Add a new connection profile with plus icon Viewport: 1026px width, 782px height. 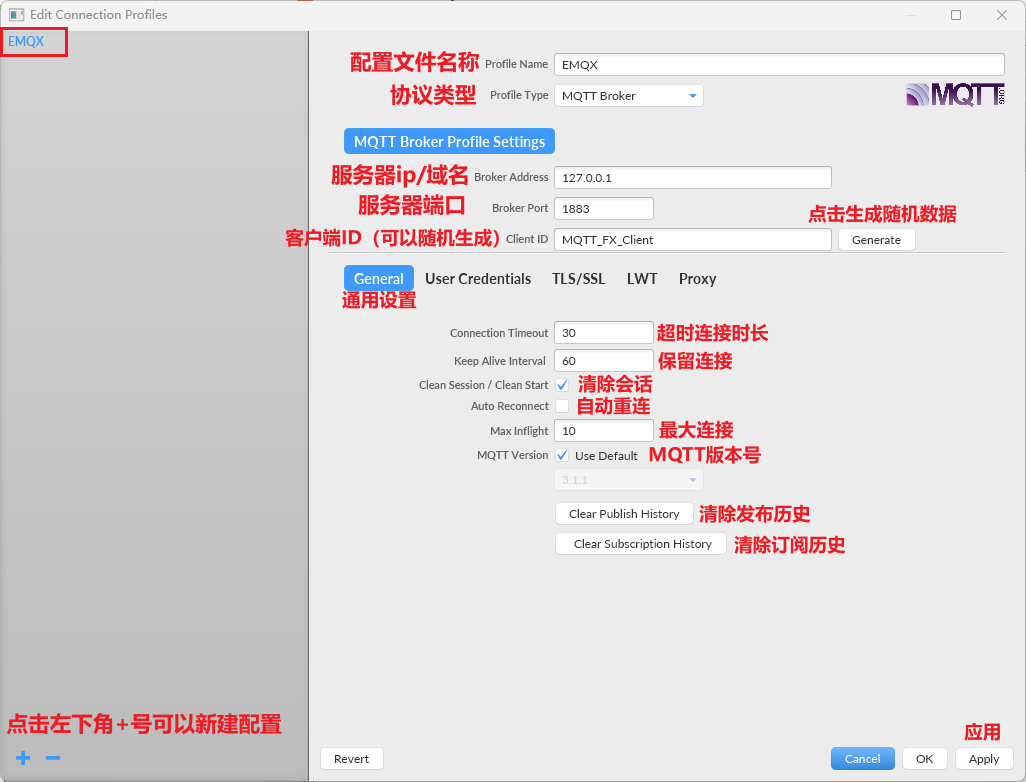24,758
